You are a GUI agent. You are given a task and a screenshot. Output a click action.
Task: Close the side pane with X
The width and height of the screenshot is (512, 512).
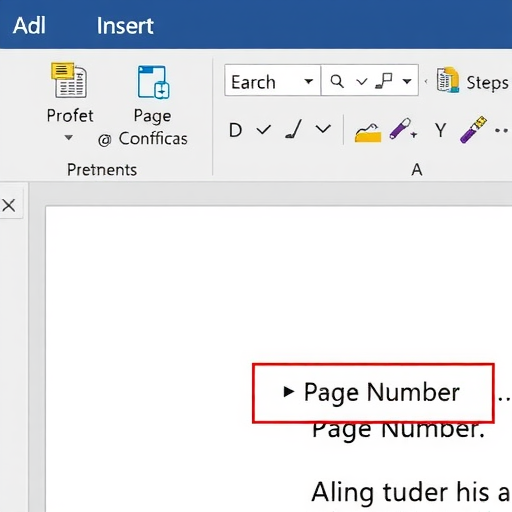tap(9, 205)
